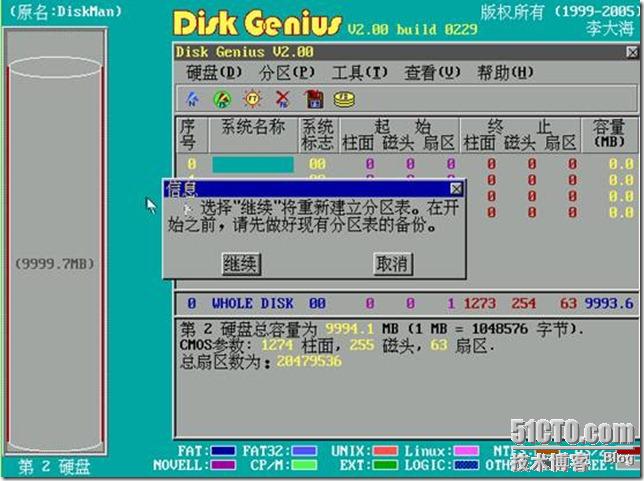
Task: Close the Disk Genius V2.00 window
Action: pos(632,52)
